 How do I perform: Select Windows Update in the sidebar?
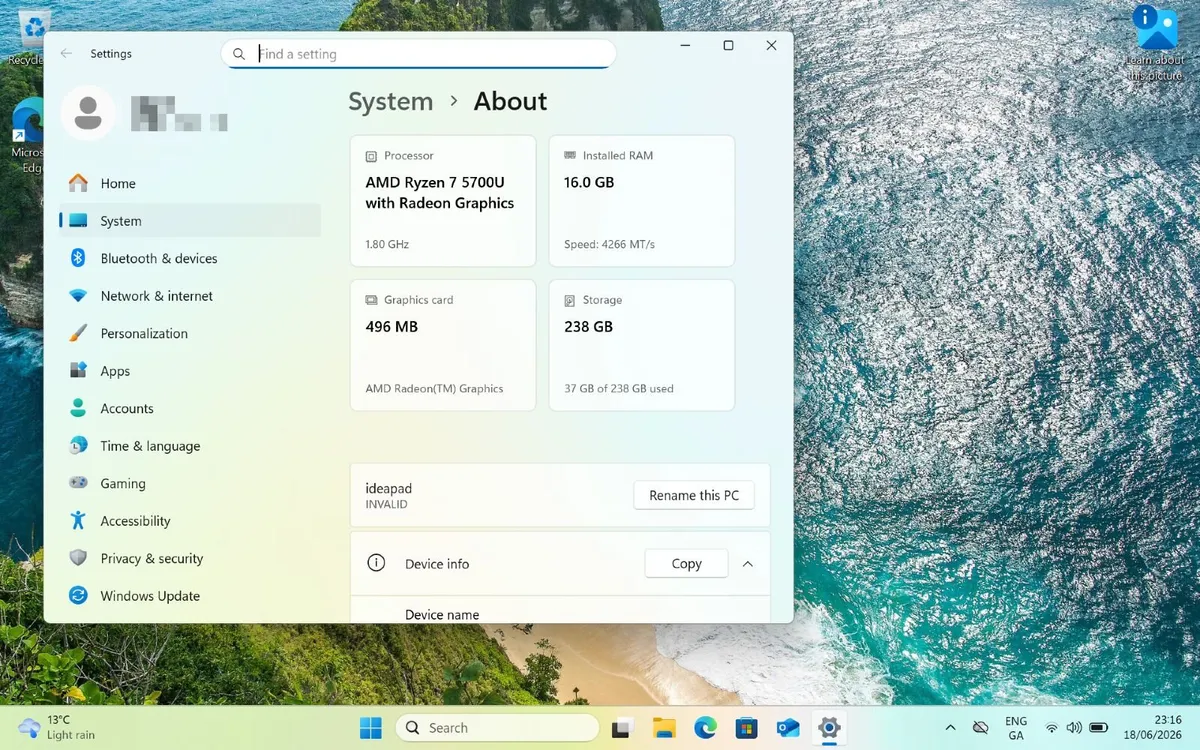pos(190,596)
